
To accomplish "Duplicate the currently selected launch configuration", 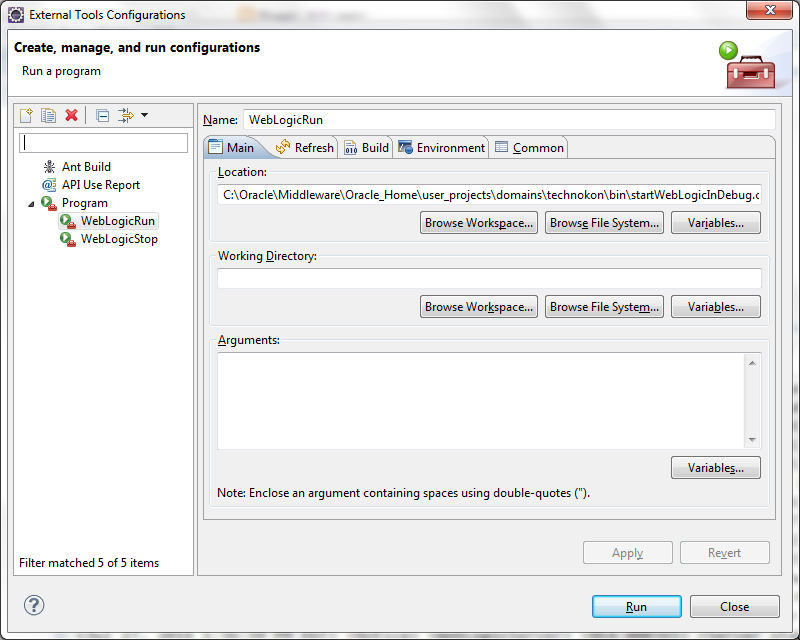I will click(48, 115).
